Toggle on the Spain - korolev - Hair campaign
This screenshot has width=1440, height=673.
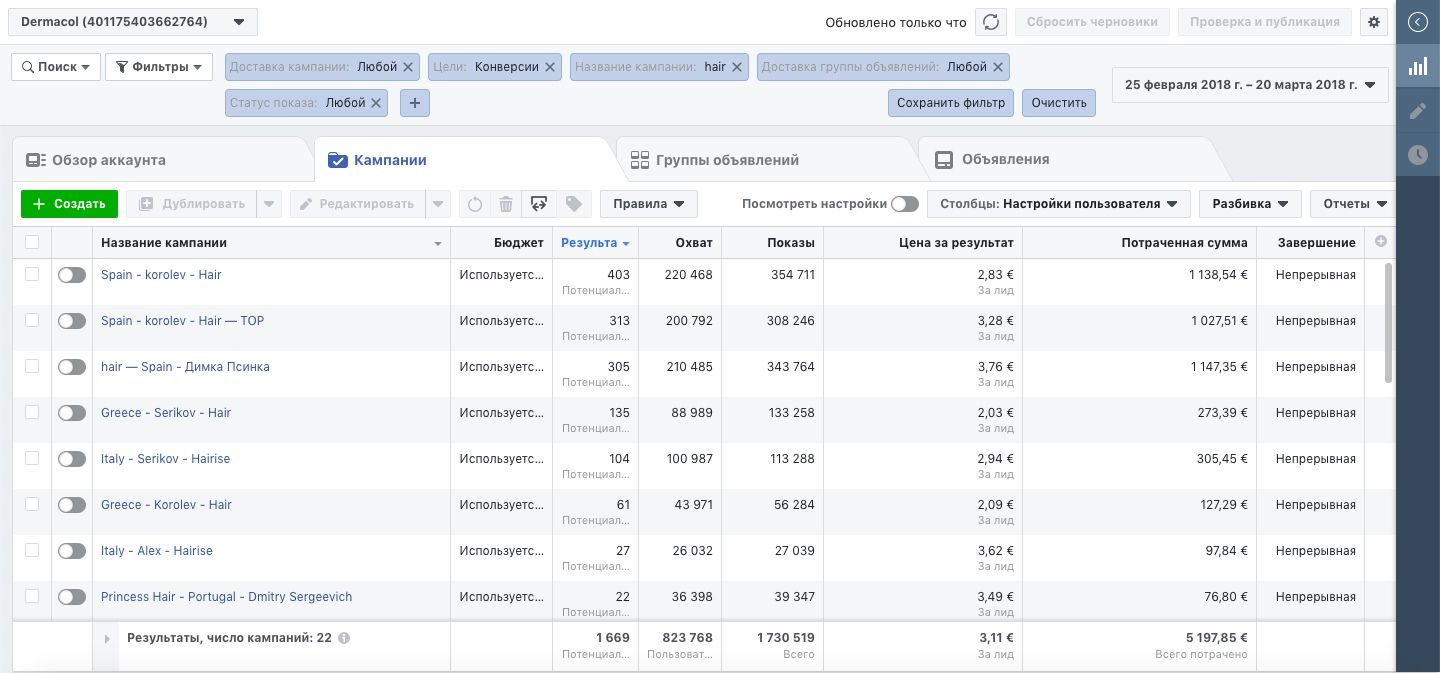click(x=72, y=275)
